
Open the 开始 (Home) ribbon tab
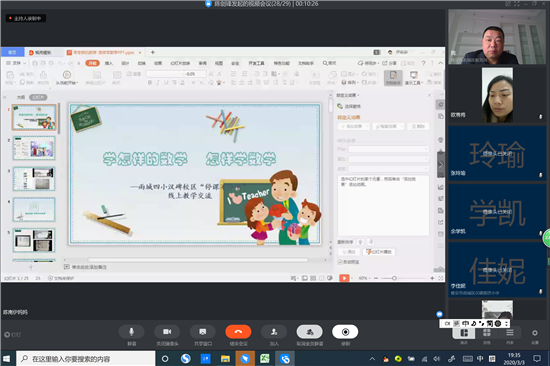coord(93,63)
